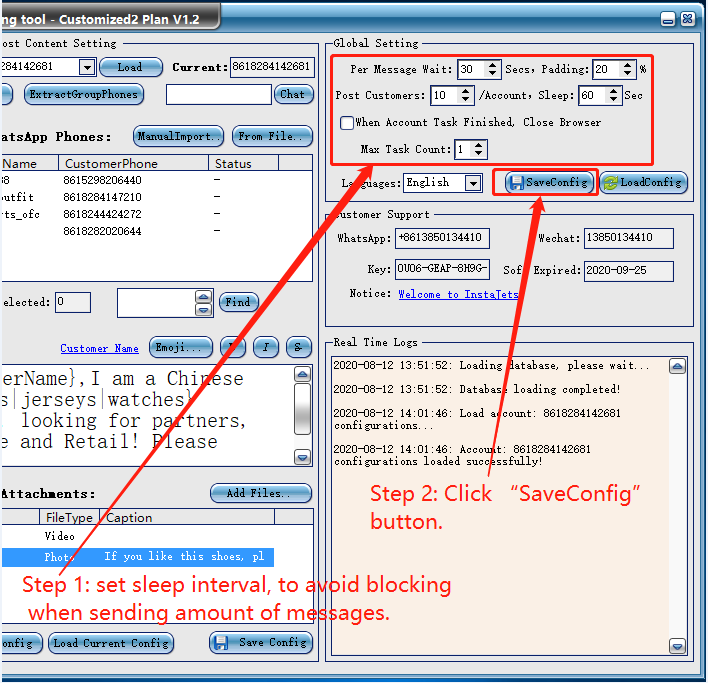Image resolution: width=708 pixels, height=683 pixels.
Task: Click the bottom Save Config button
Action: [x=261, y=642]
